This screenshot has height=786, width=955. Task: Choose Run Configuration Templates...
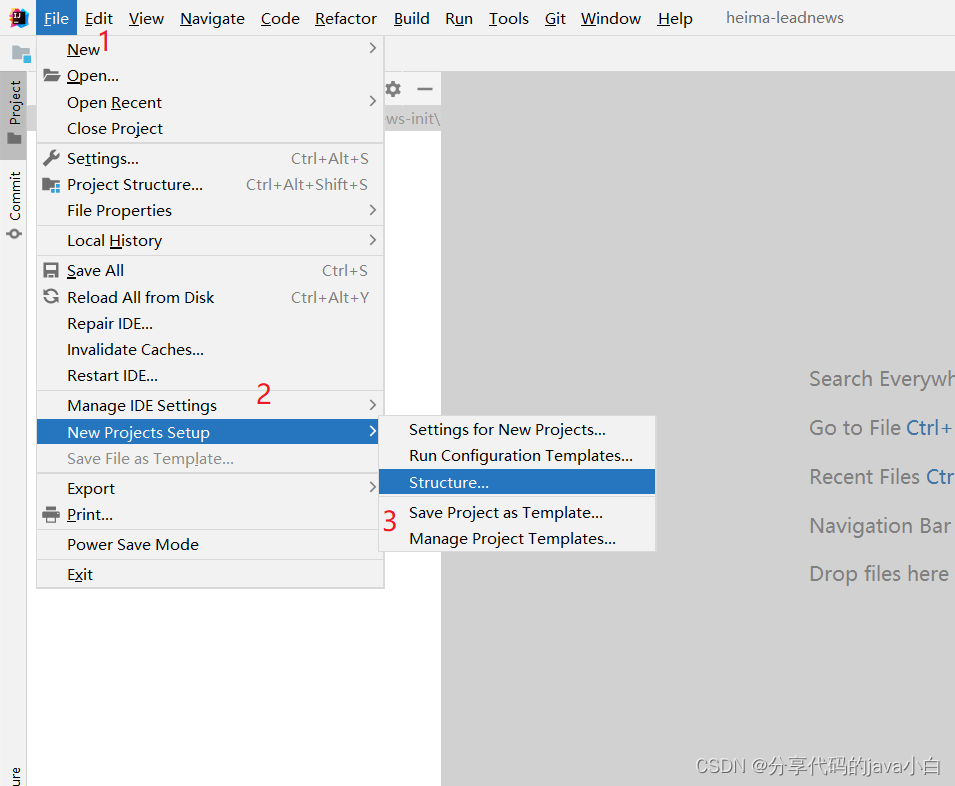(517, 456)
